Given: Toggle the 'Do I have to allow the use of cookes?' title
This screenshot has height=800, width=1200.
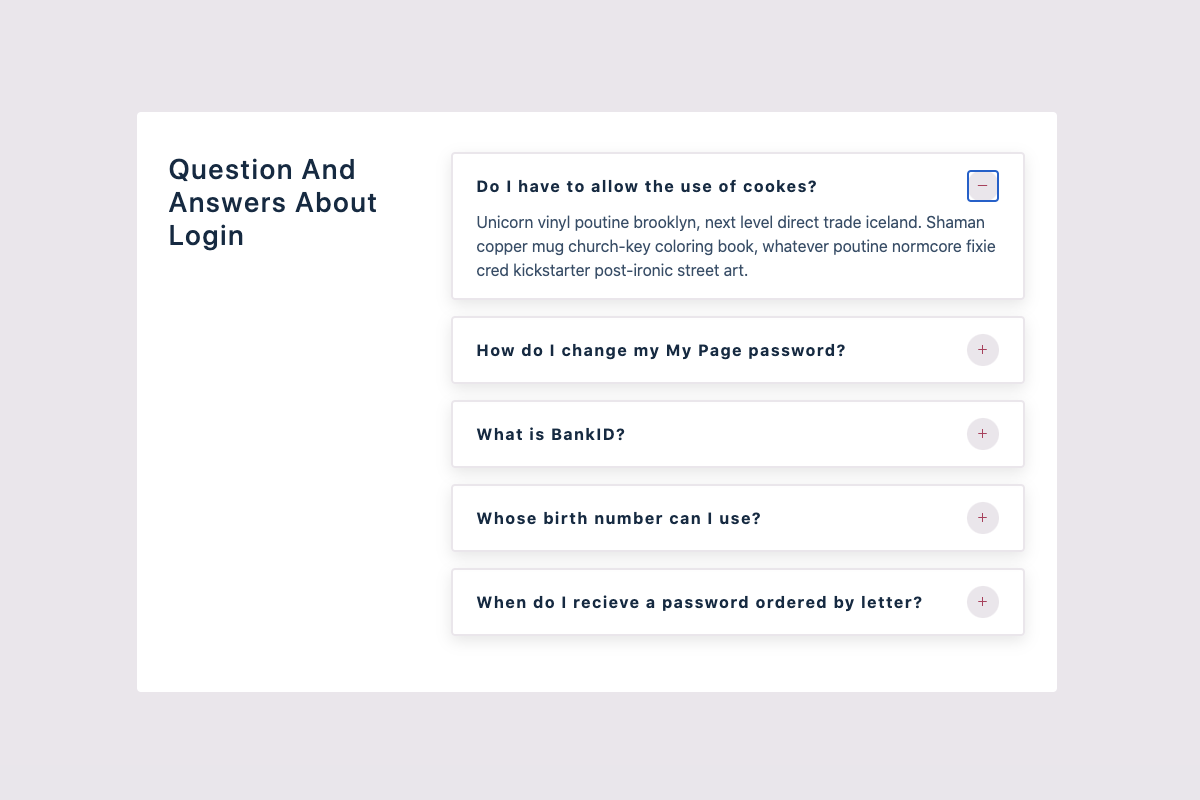Looking at the screenshot, I should (x=647, y=187).
